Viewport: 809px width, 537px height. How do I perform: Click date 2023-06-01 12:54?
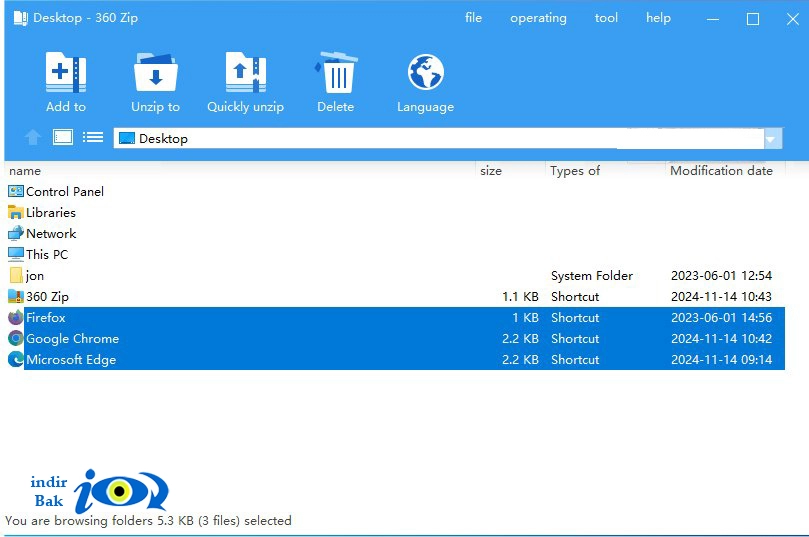pos(721,275)
